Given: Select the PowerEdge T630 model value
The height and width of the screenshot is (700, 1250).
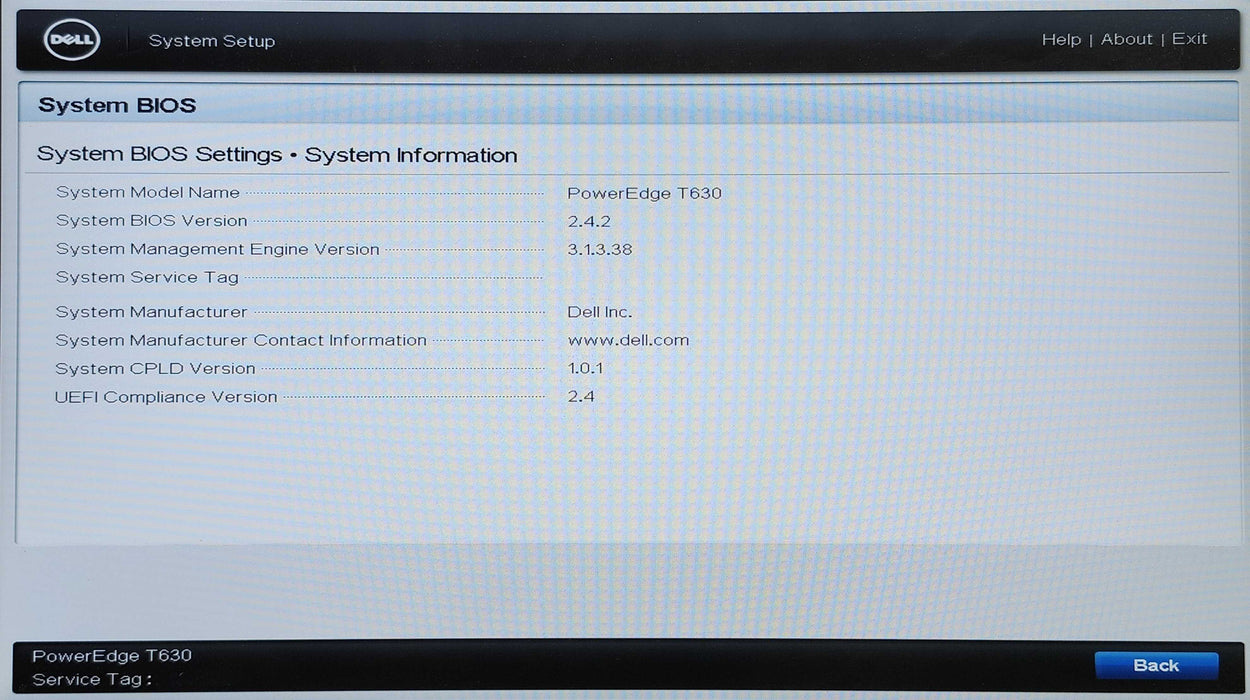Looking at the screenshot, I should (x=644, y=193).
